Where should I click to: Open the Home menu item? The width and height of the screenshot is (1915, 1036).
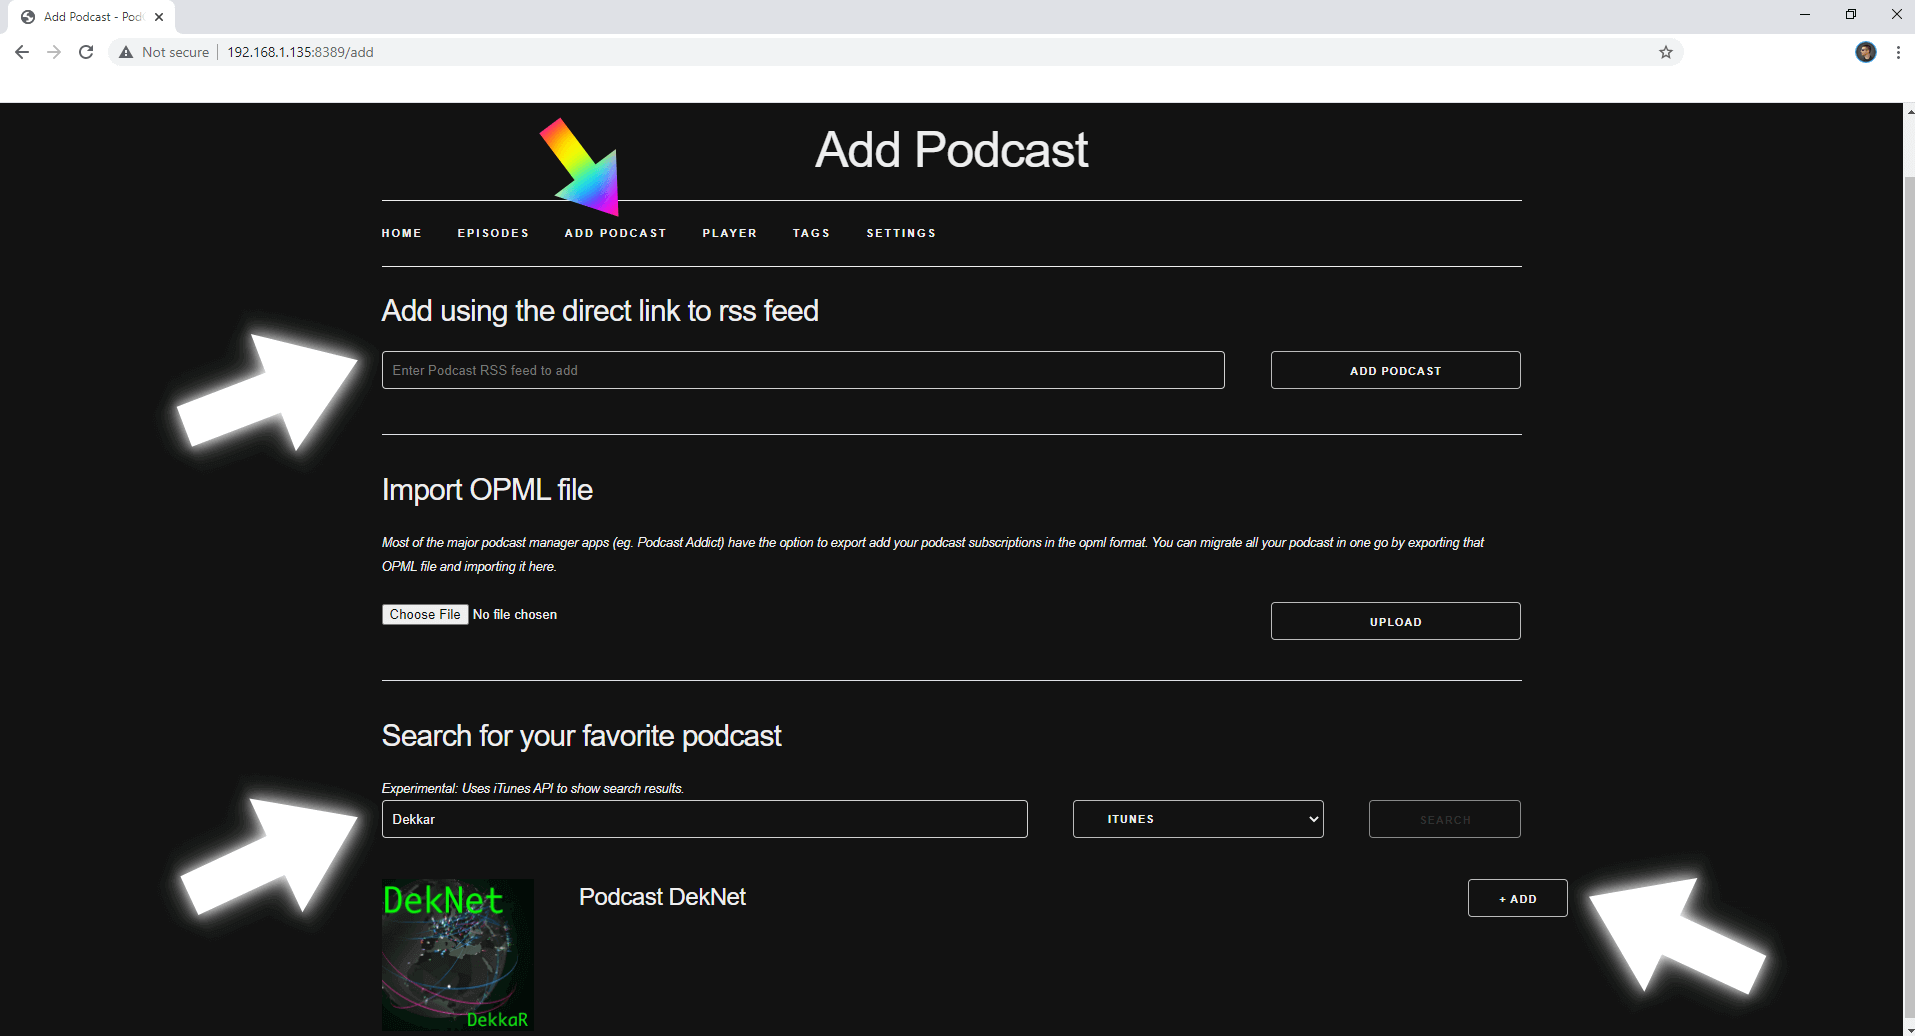[x=401, y=233]
